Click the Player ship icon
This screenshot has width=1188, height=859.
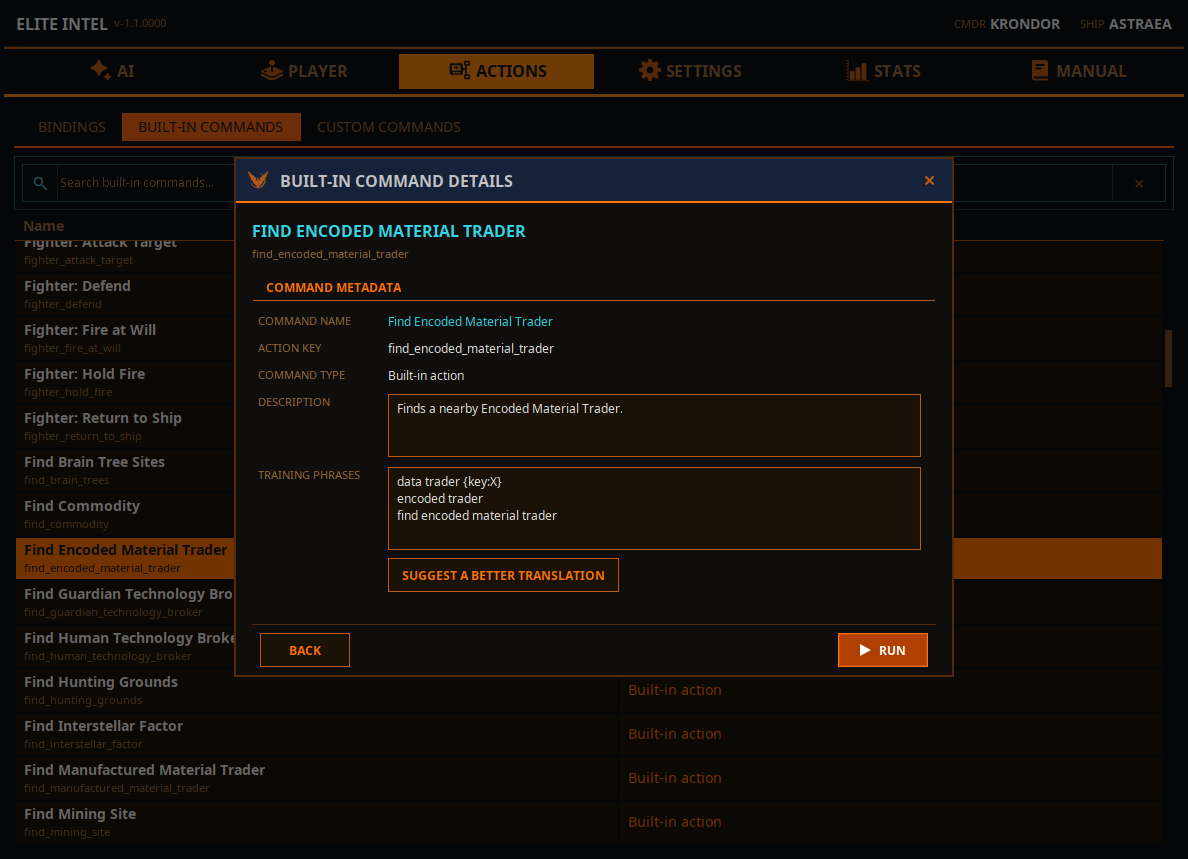tap(271, 70)
